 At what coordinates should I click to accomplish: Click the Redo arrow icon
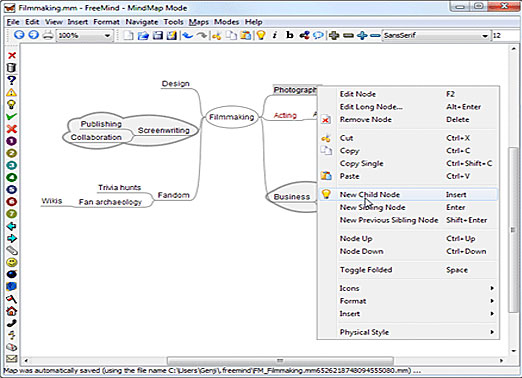202,35
